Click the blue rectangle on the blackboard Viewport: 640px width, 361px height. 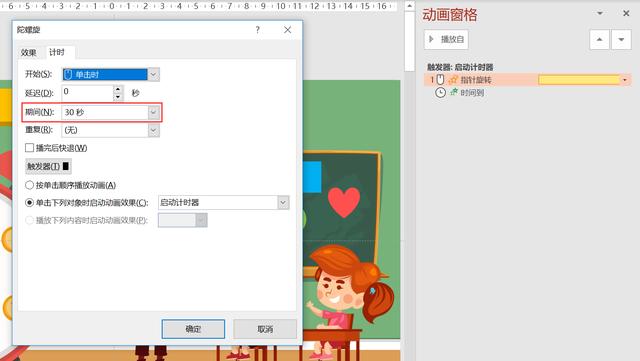(312, 177)
